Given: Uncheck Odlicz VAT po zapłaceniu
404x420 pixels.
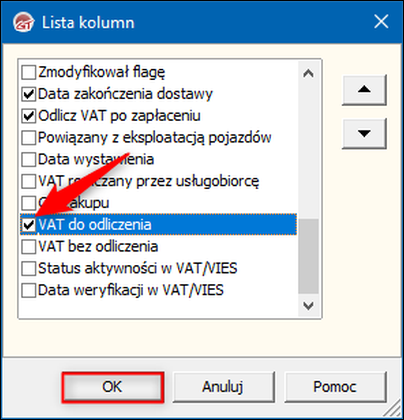Looking at the screenshot, I should click(29, 116).
